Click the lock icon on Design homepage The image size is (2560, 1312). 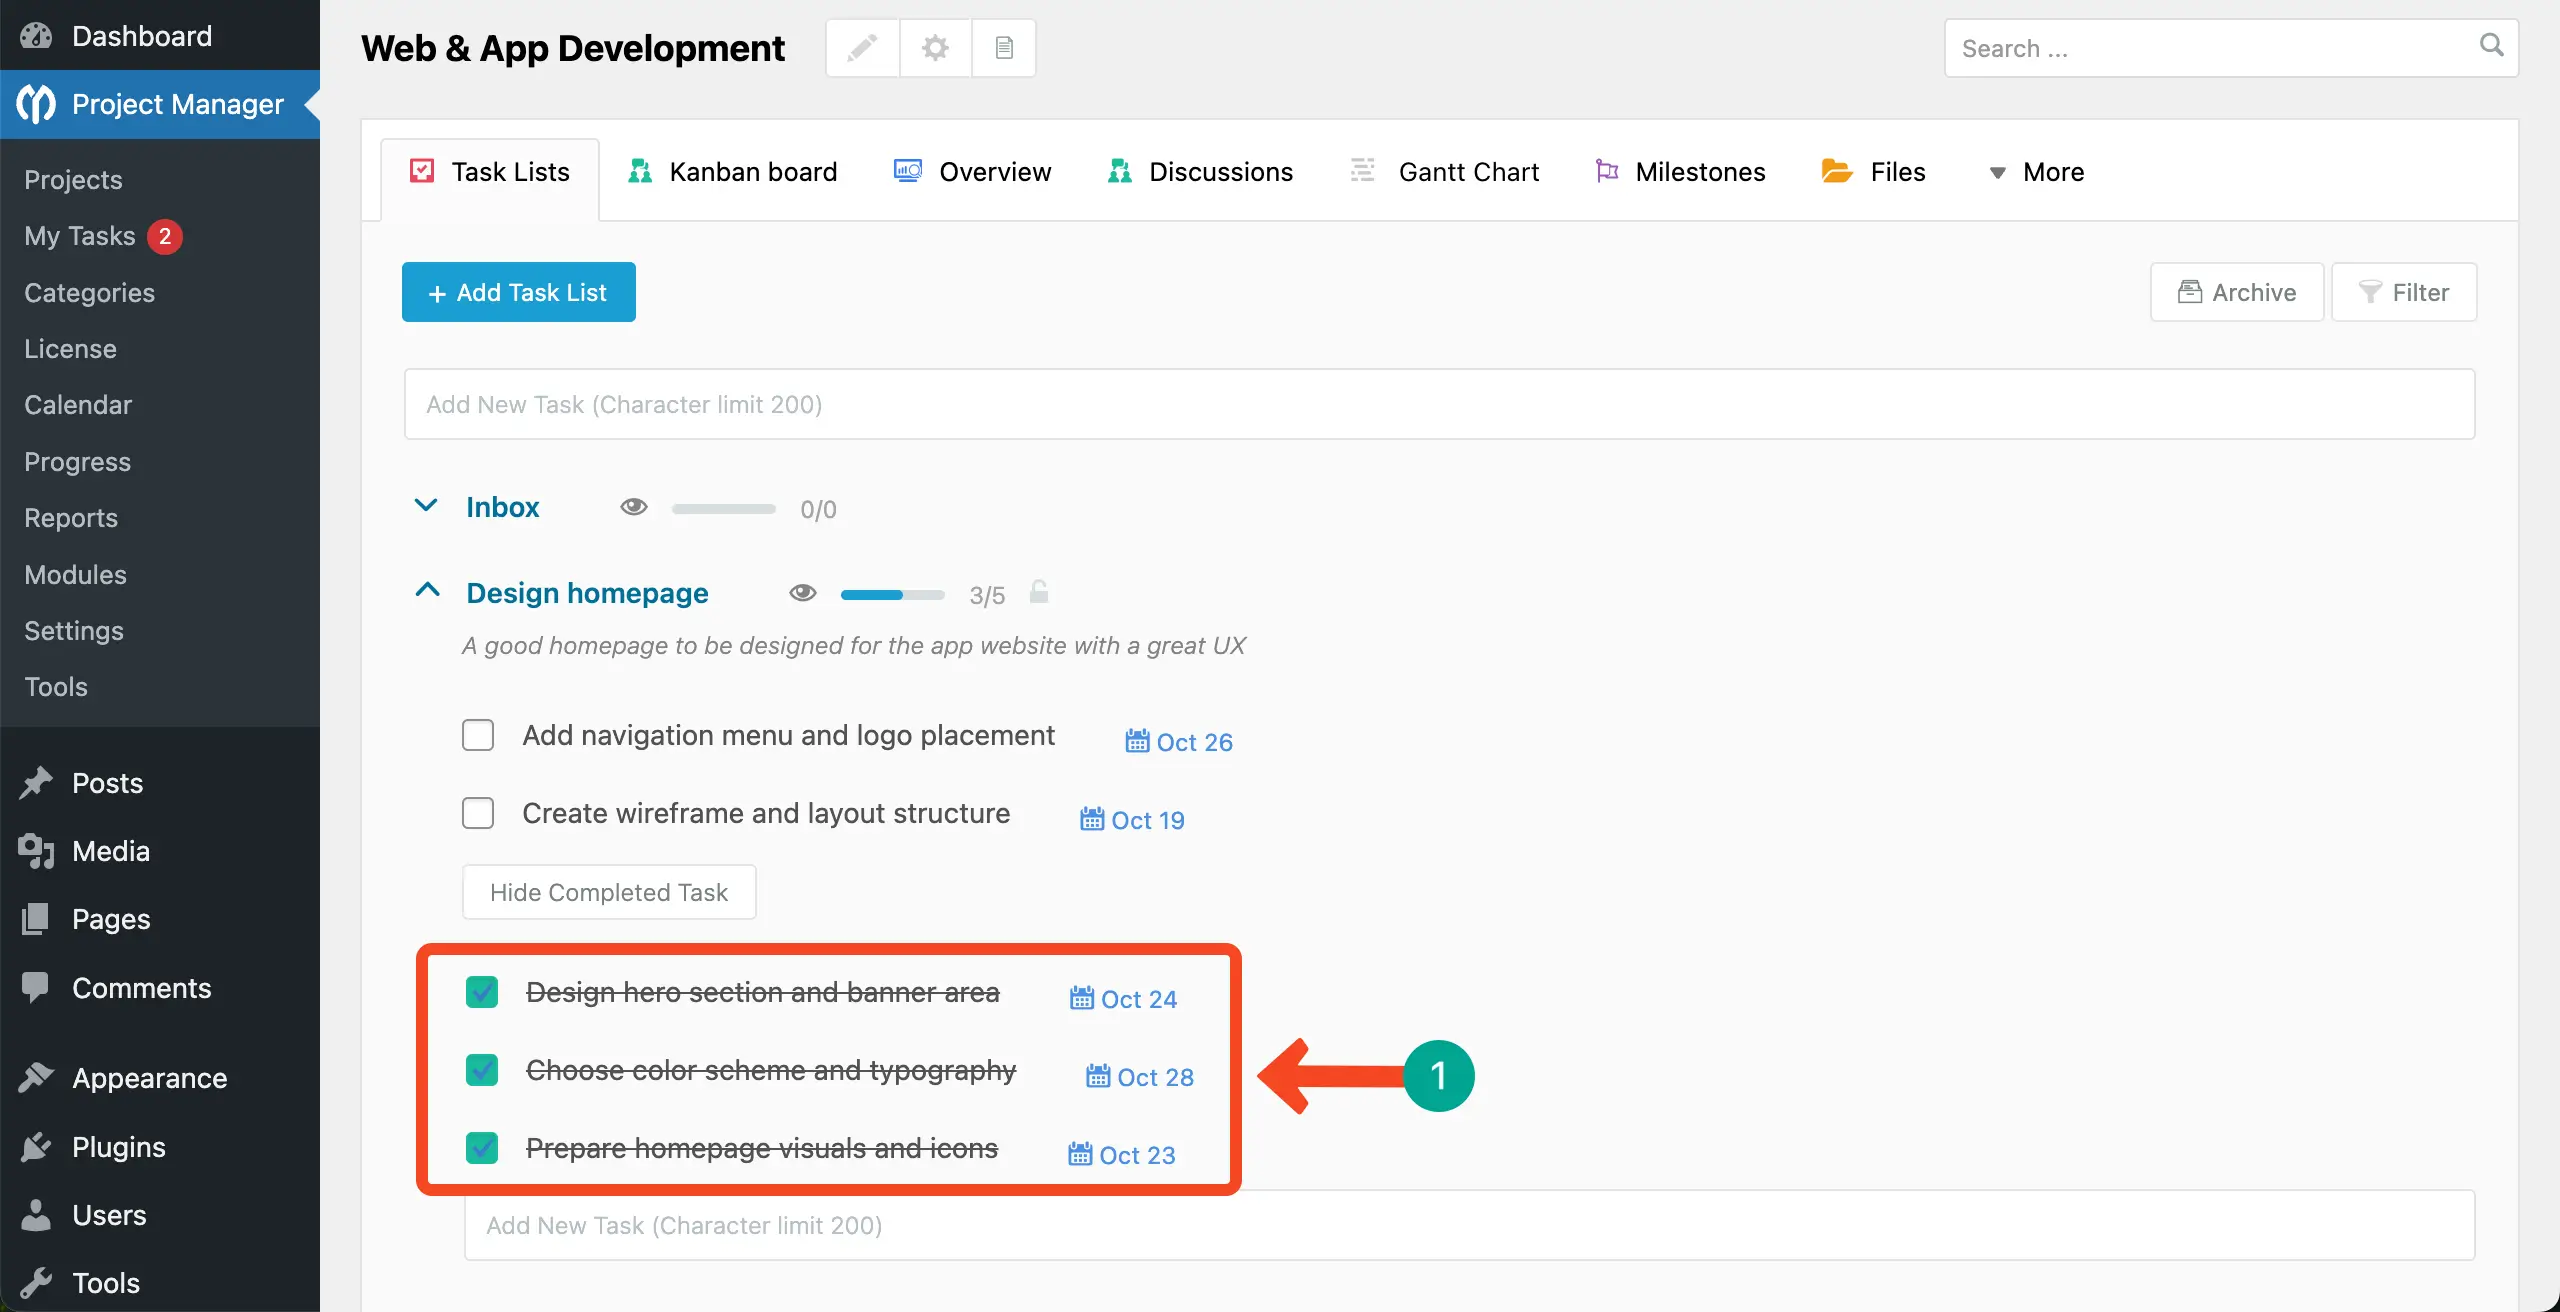(1039, 593)
